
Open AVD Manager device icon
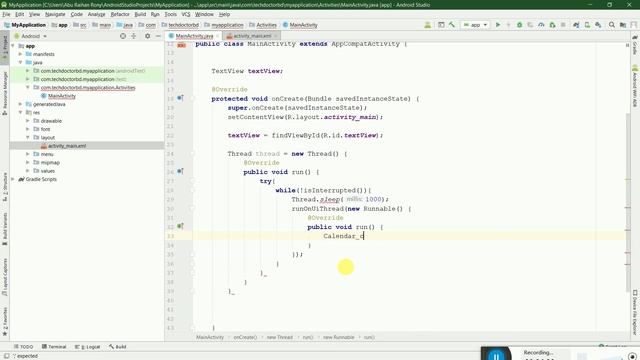click(587, 25)
